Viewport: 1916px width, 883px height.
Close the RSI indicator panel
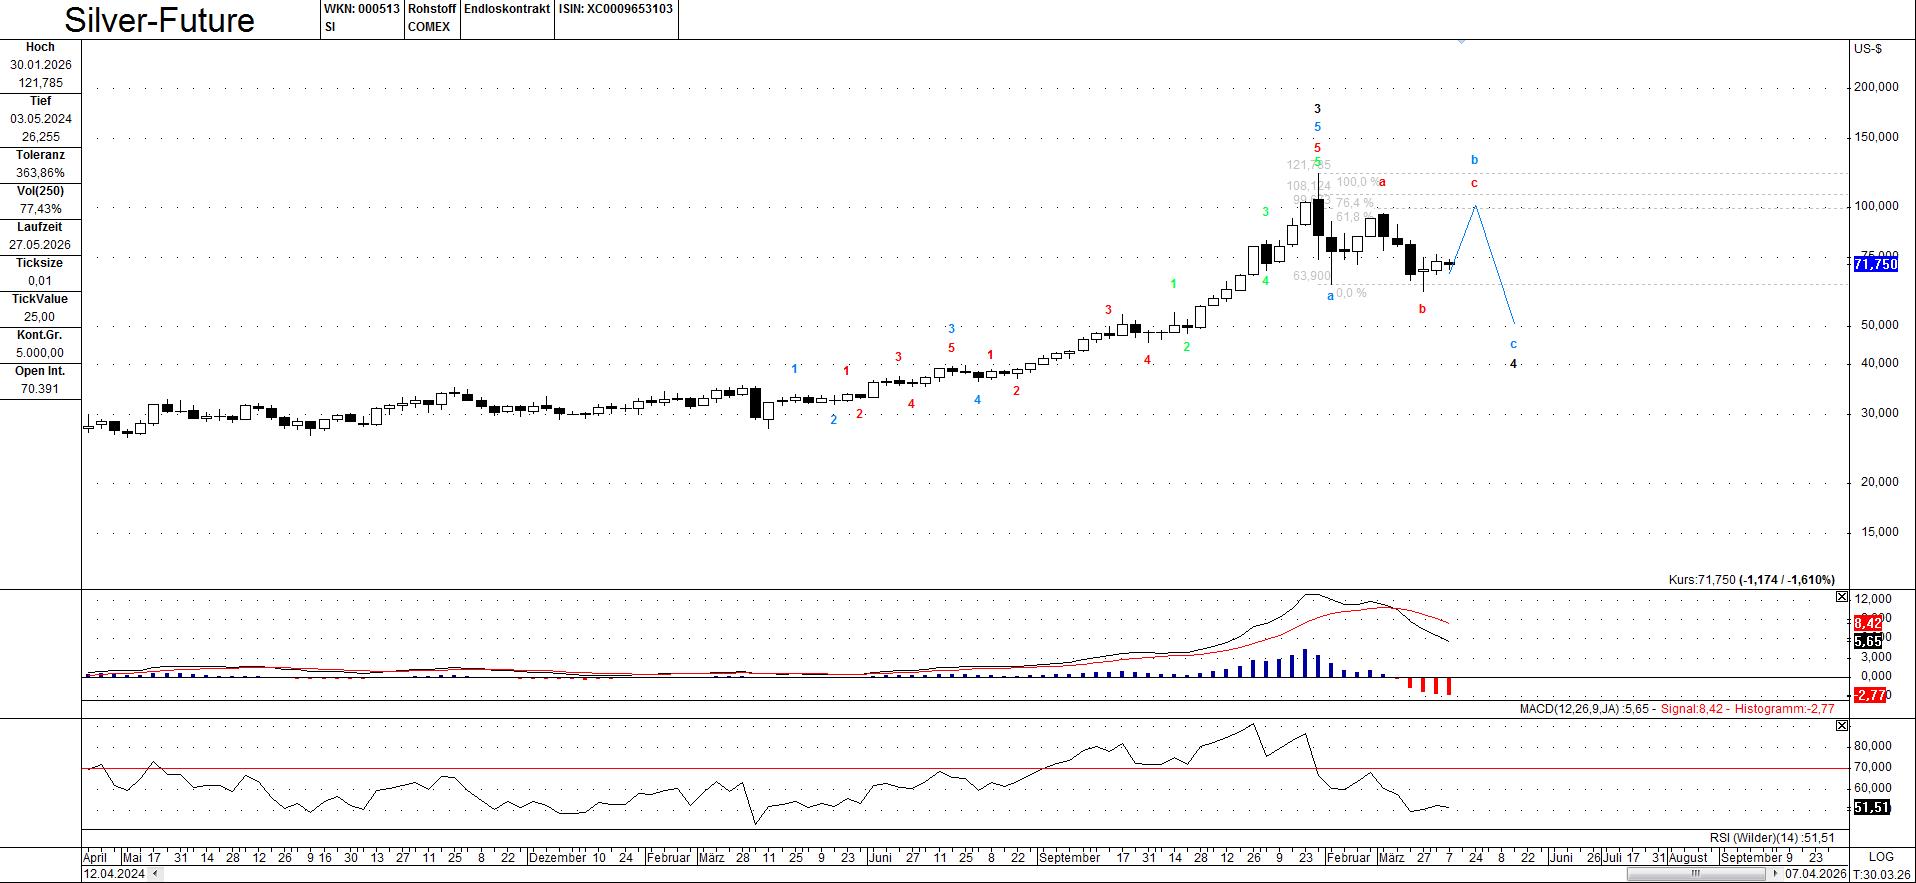pos(1842,725)
